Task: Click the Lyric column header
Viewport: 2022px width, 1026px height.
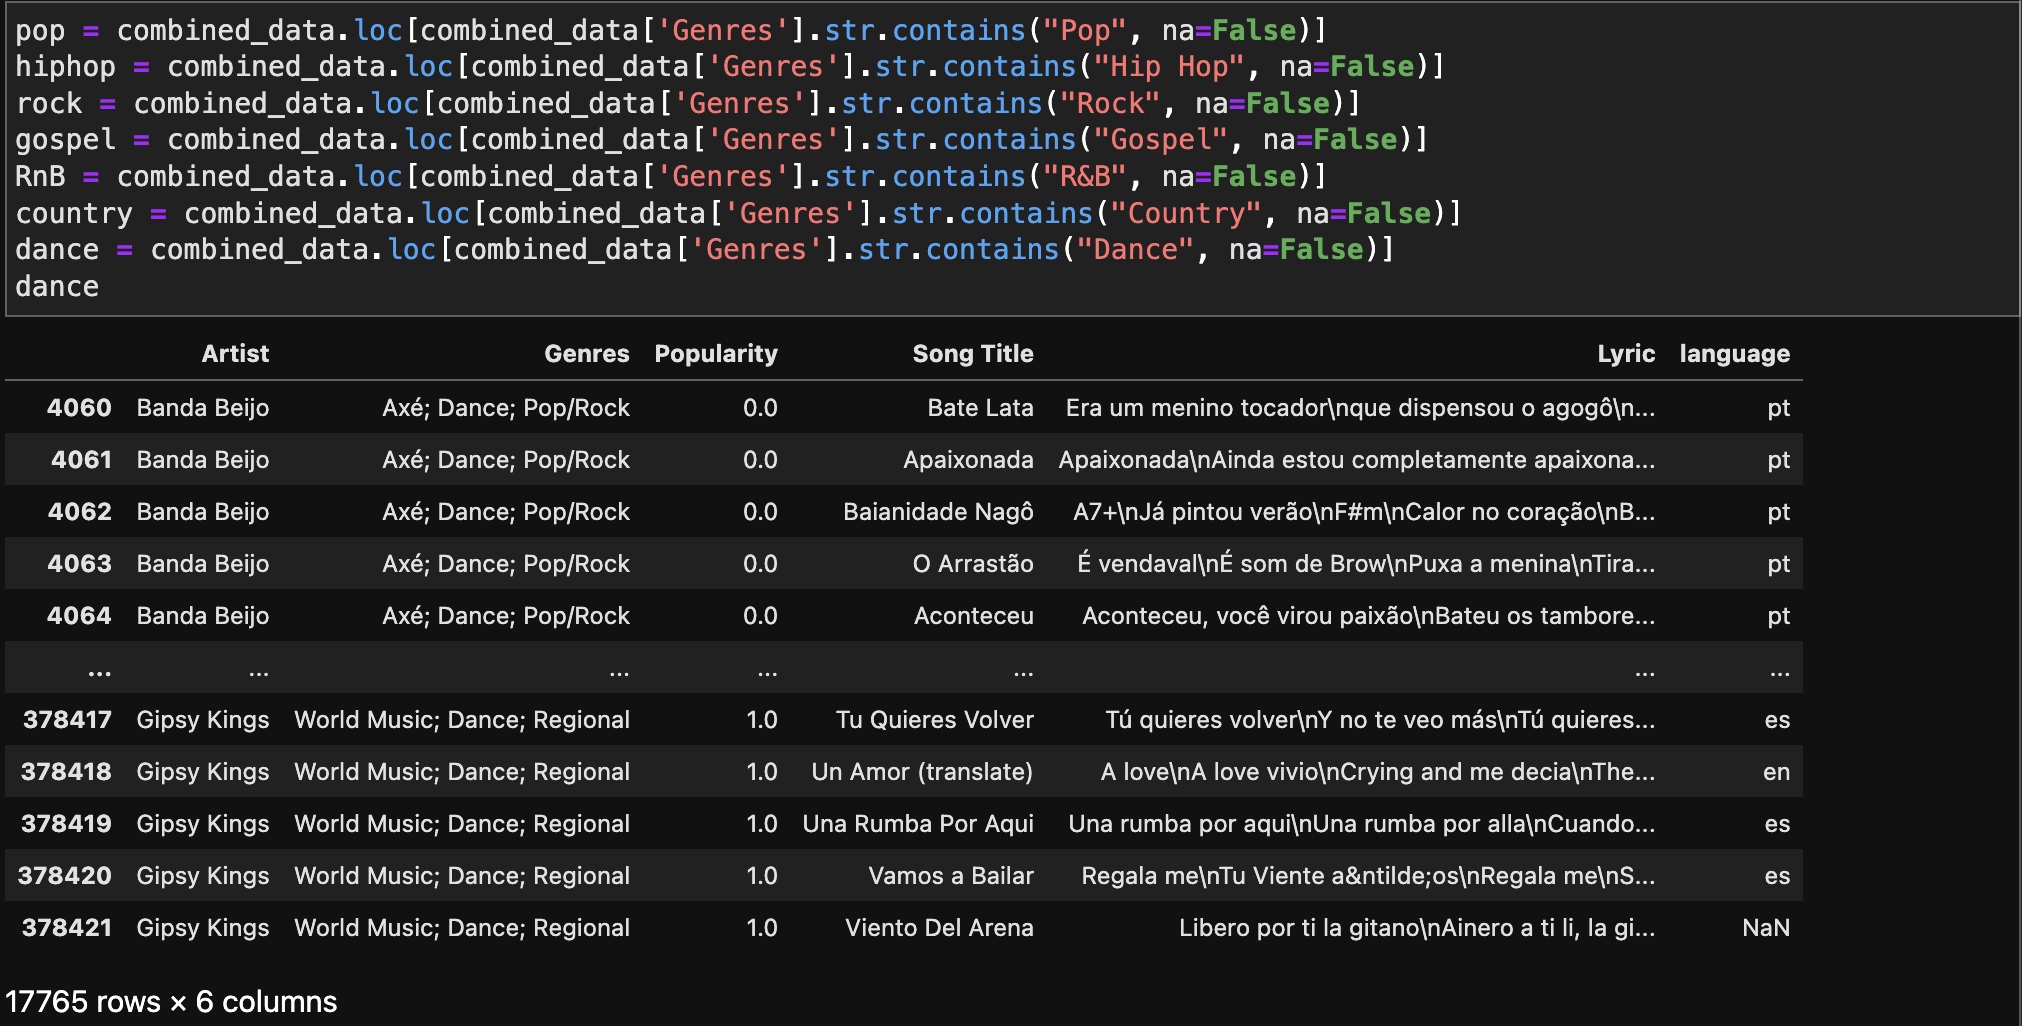Action: (1626, 354)
